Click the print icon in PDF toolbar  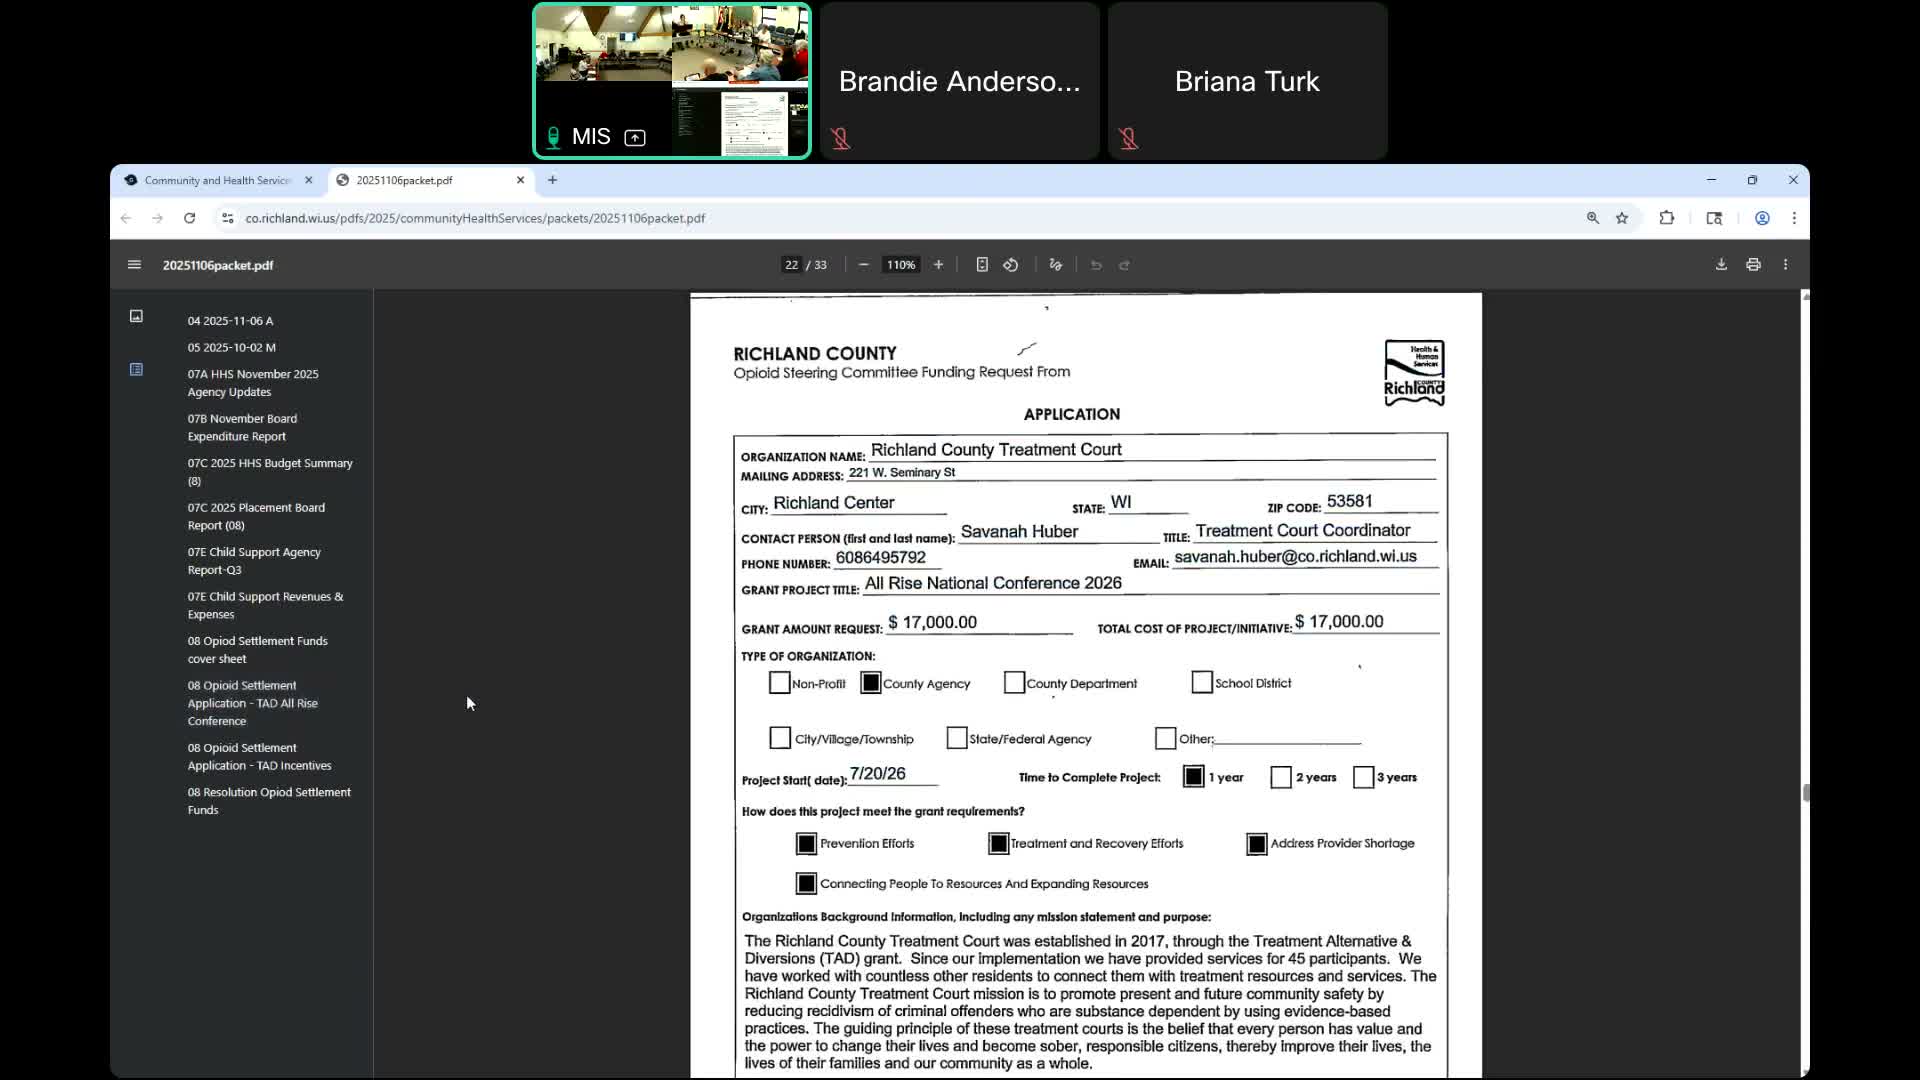click(x=1753, y=265)
